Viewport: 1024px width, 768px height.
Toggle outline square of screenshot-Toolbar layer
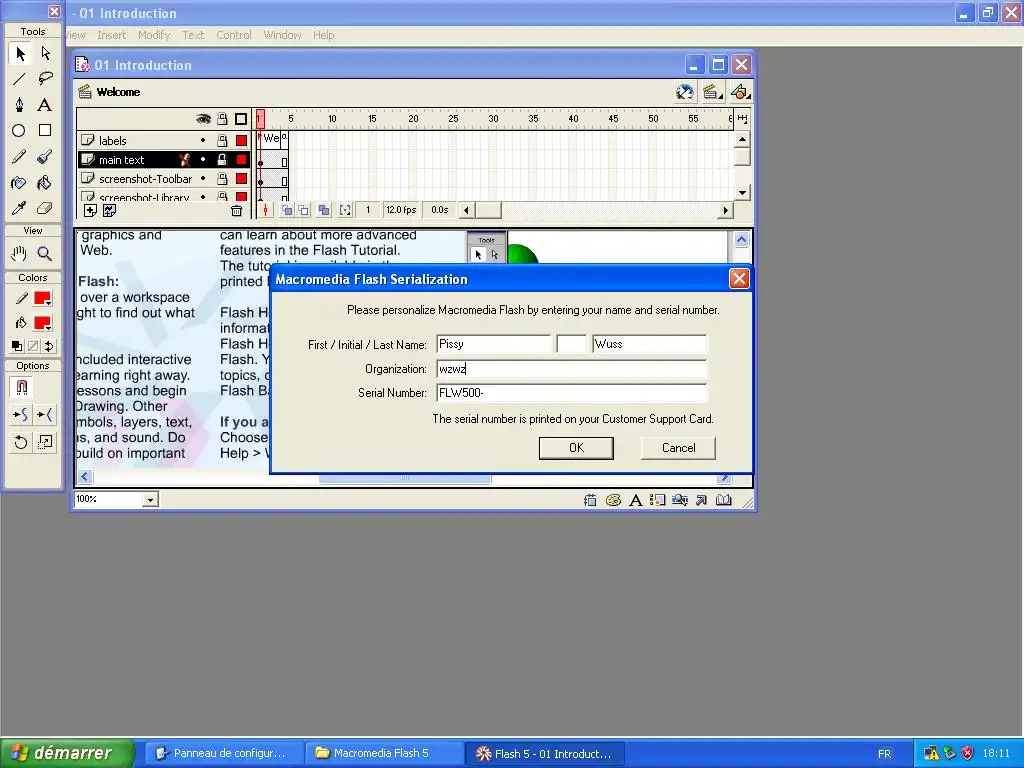242,178
